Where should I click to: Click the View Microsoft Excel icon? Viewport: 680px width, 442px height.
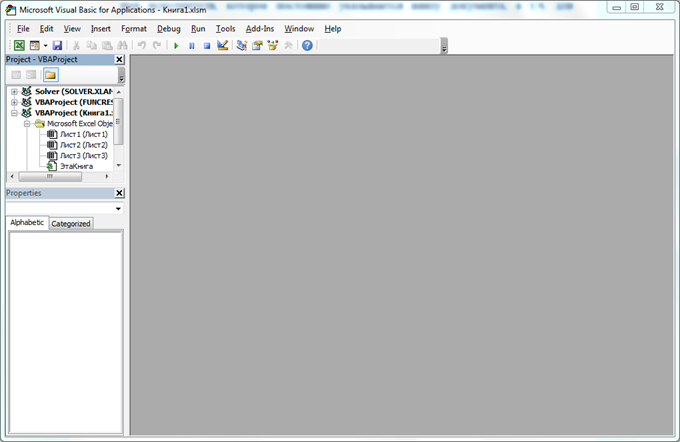19,45
